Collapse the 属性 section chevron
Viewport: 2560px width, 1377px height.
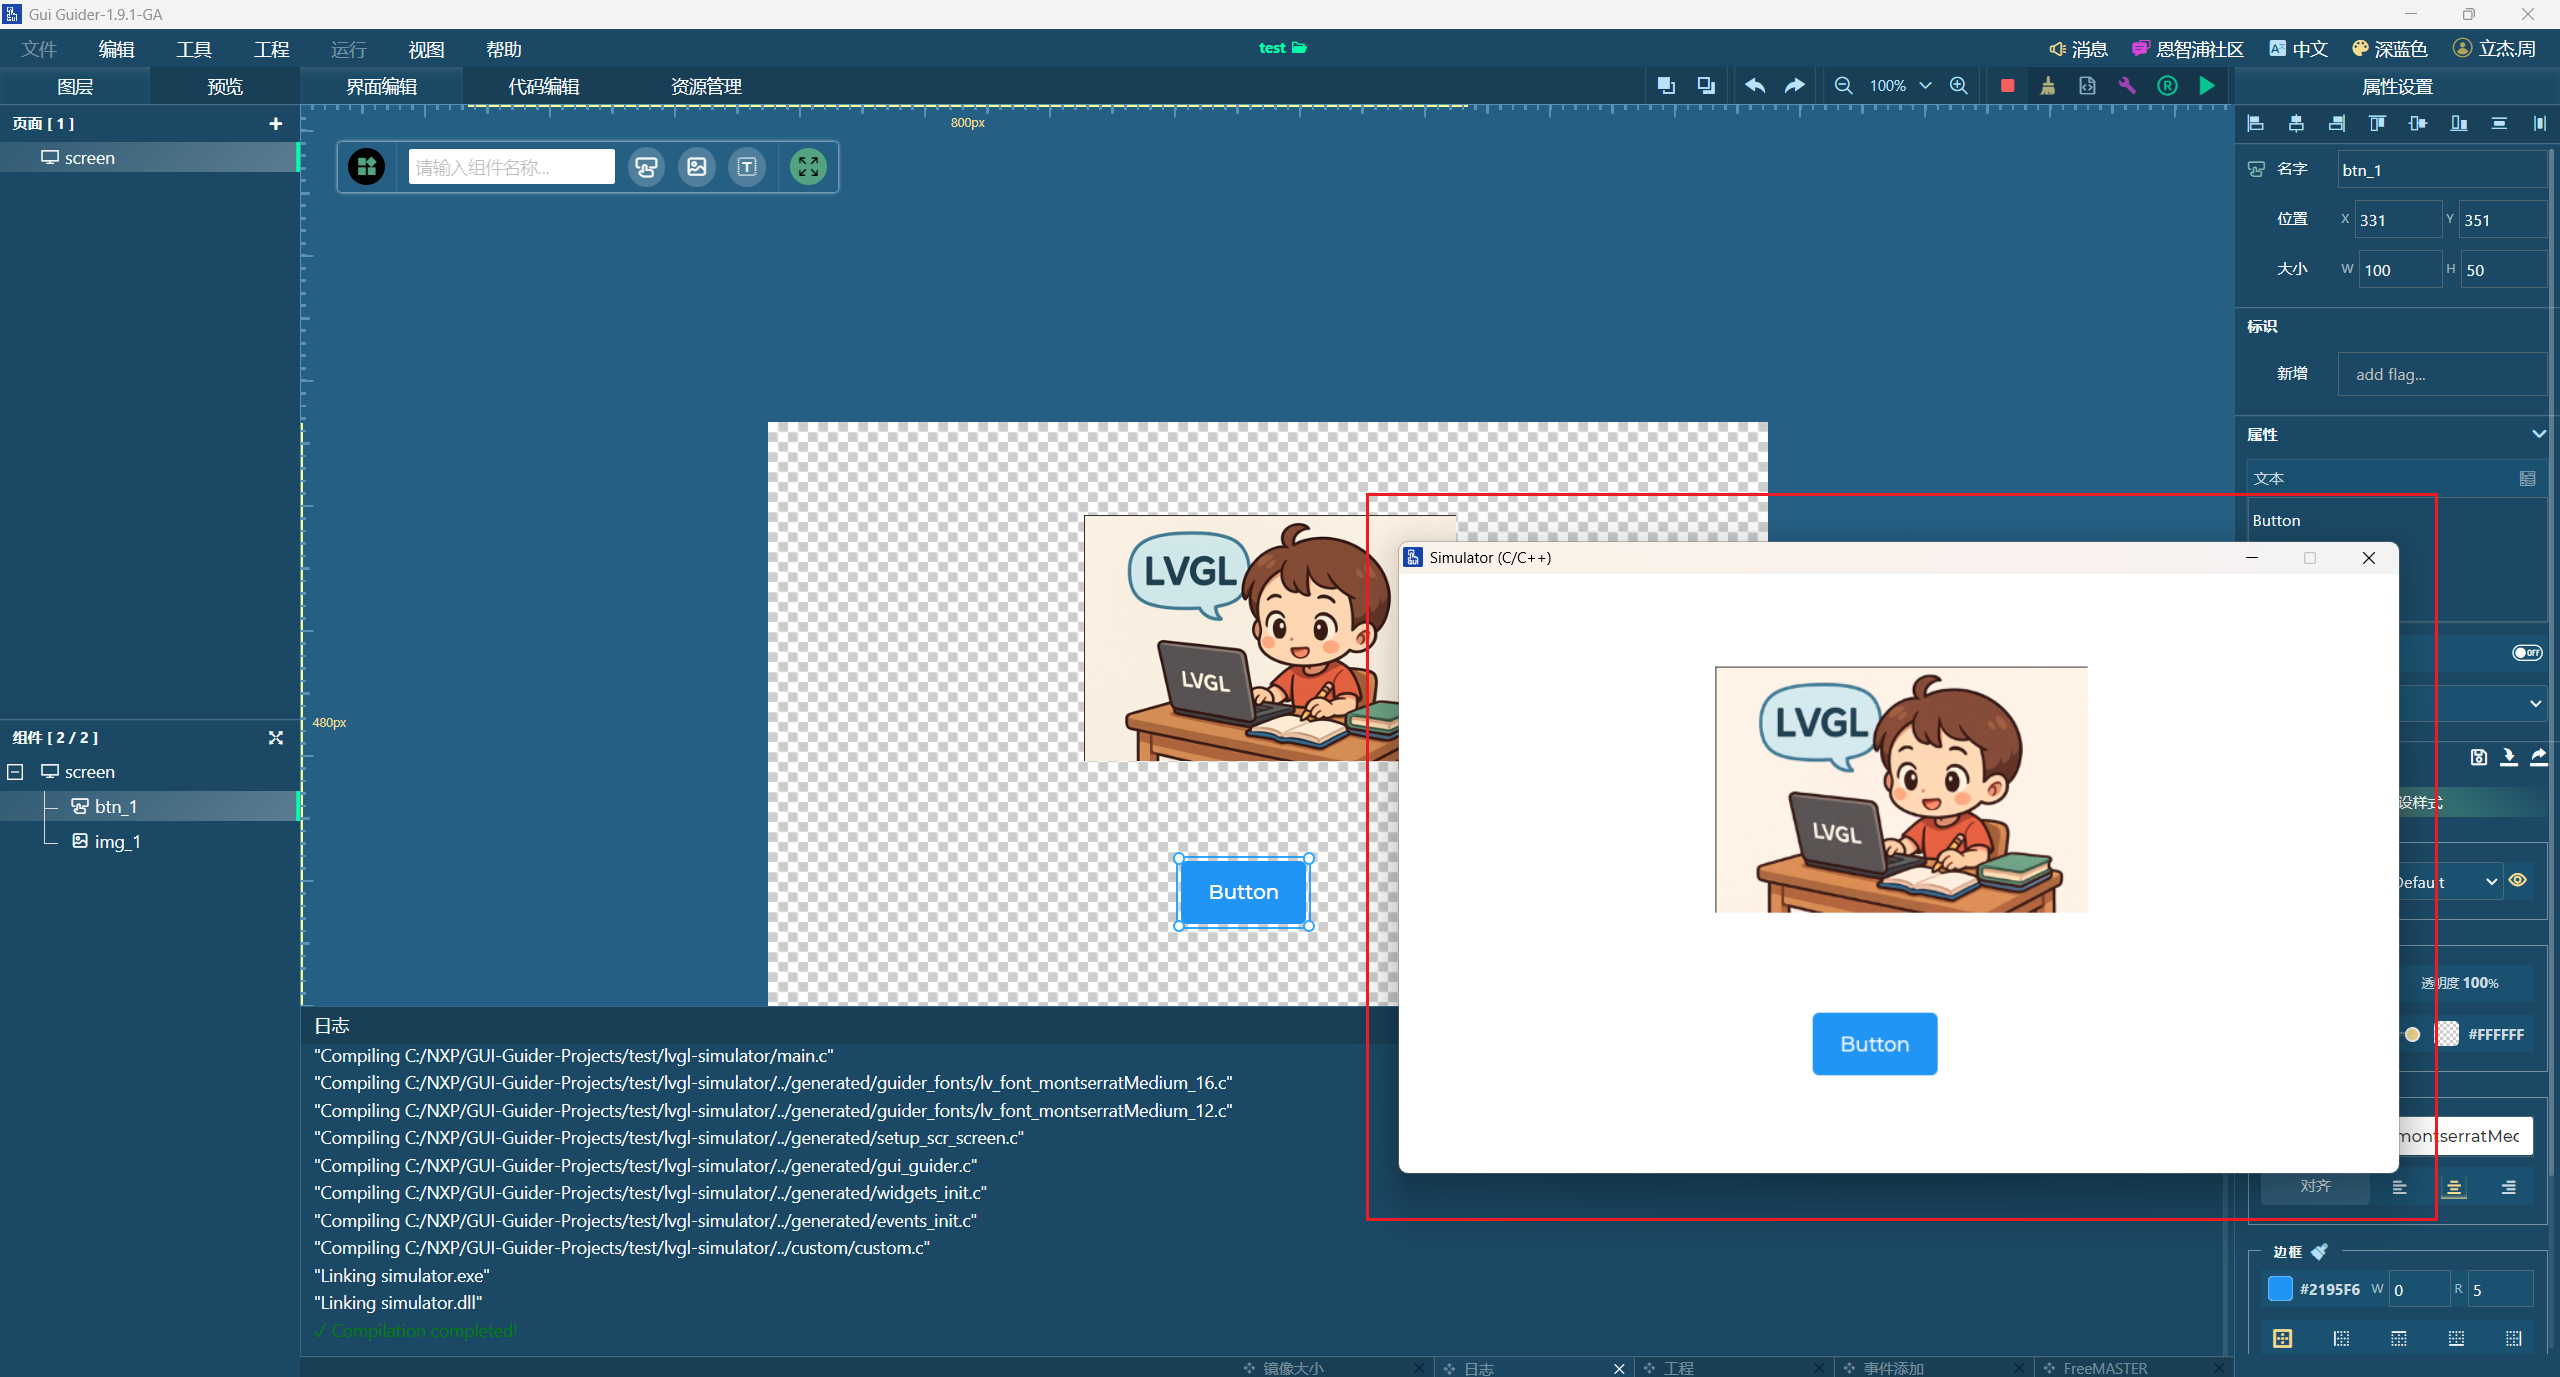tap(2539, 434)
